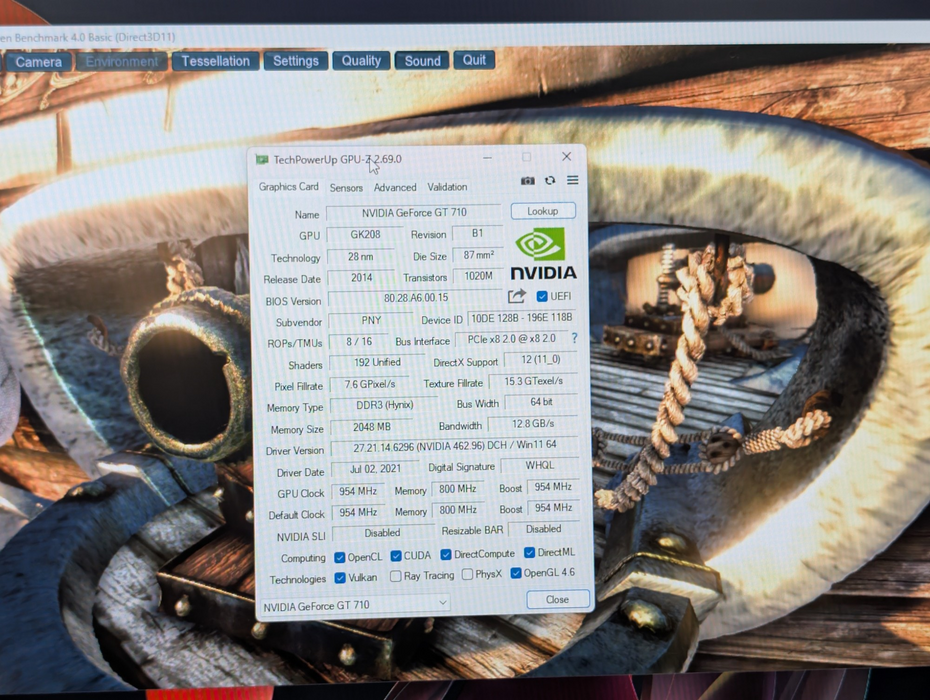This screenshot has width=930, height=700.
Task: Close the GPU-Z window with X
Action: [x=566, y=157]
